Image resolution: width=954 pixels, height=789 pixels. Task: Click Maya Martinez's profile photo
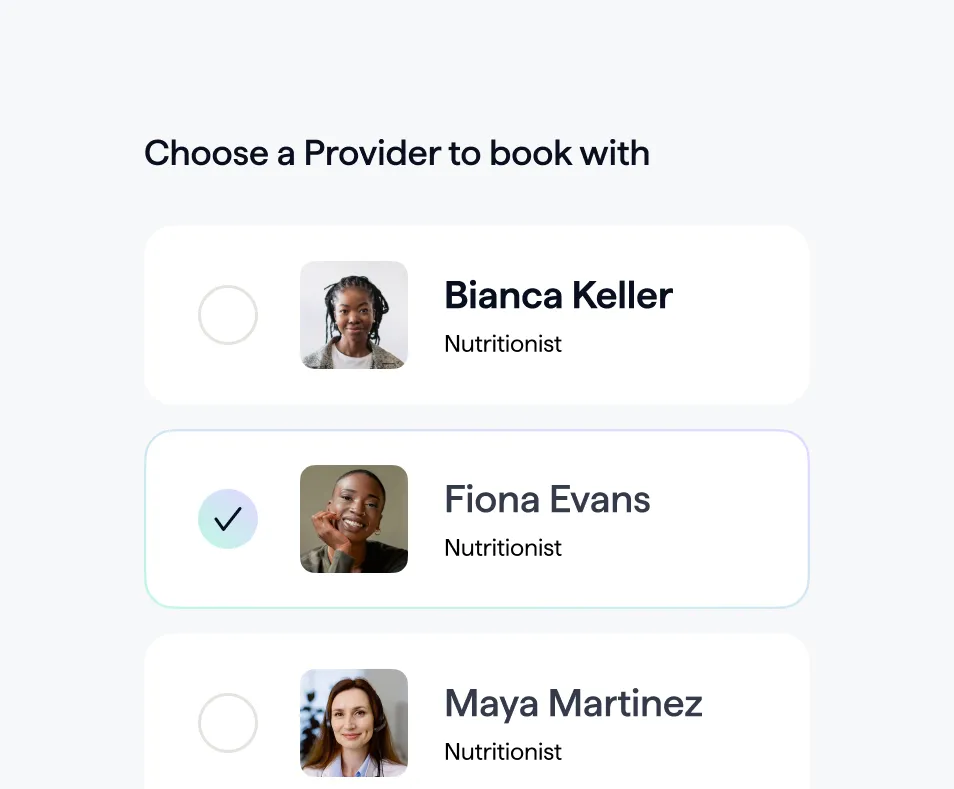pos(353,723)
